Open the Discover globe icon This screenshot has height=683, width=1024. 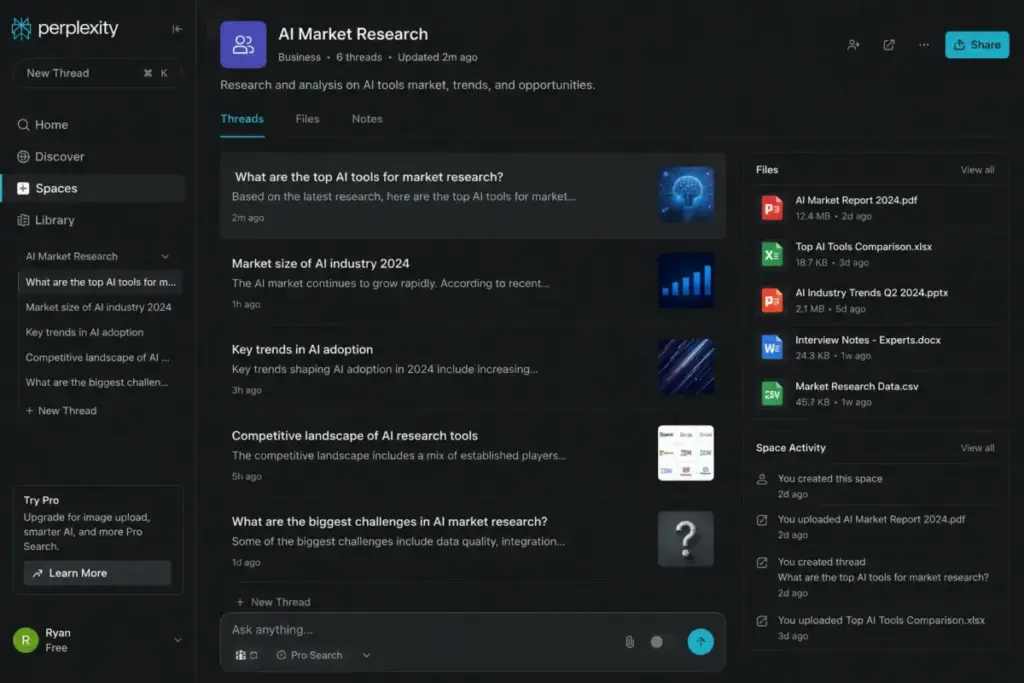point(24,157)
